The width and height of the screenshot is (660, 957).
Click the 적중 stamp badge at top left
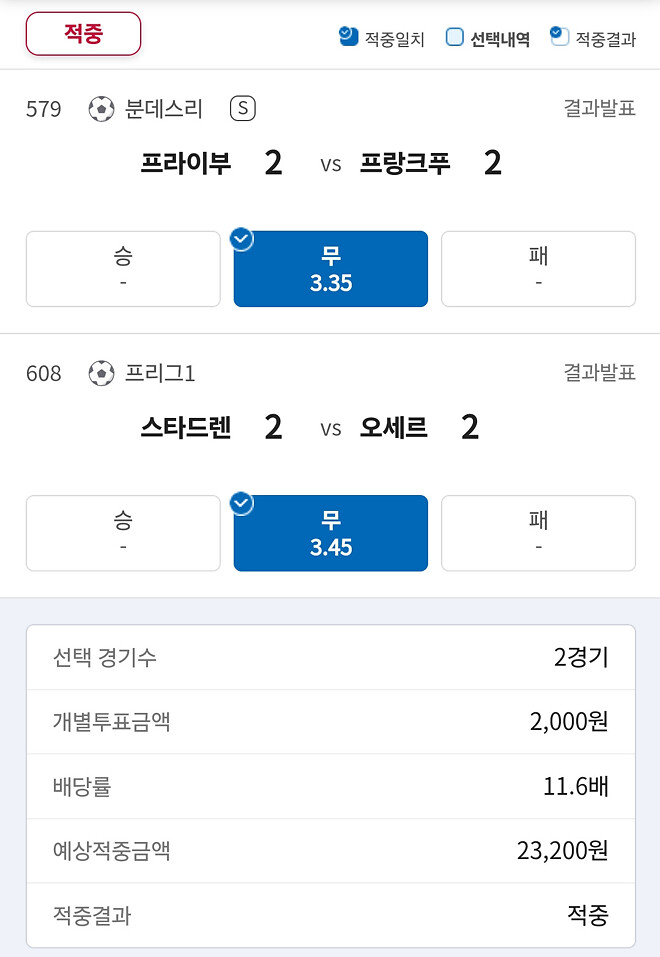coord(83,33)
